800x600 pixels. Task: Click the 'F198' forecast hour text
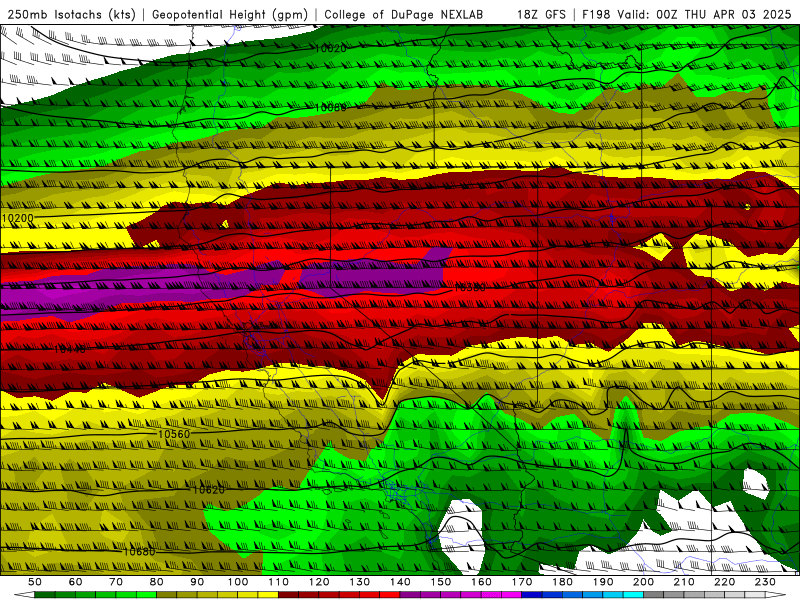[596, 15]
